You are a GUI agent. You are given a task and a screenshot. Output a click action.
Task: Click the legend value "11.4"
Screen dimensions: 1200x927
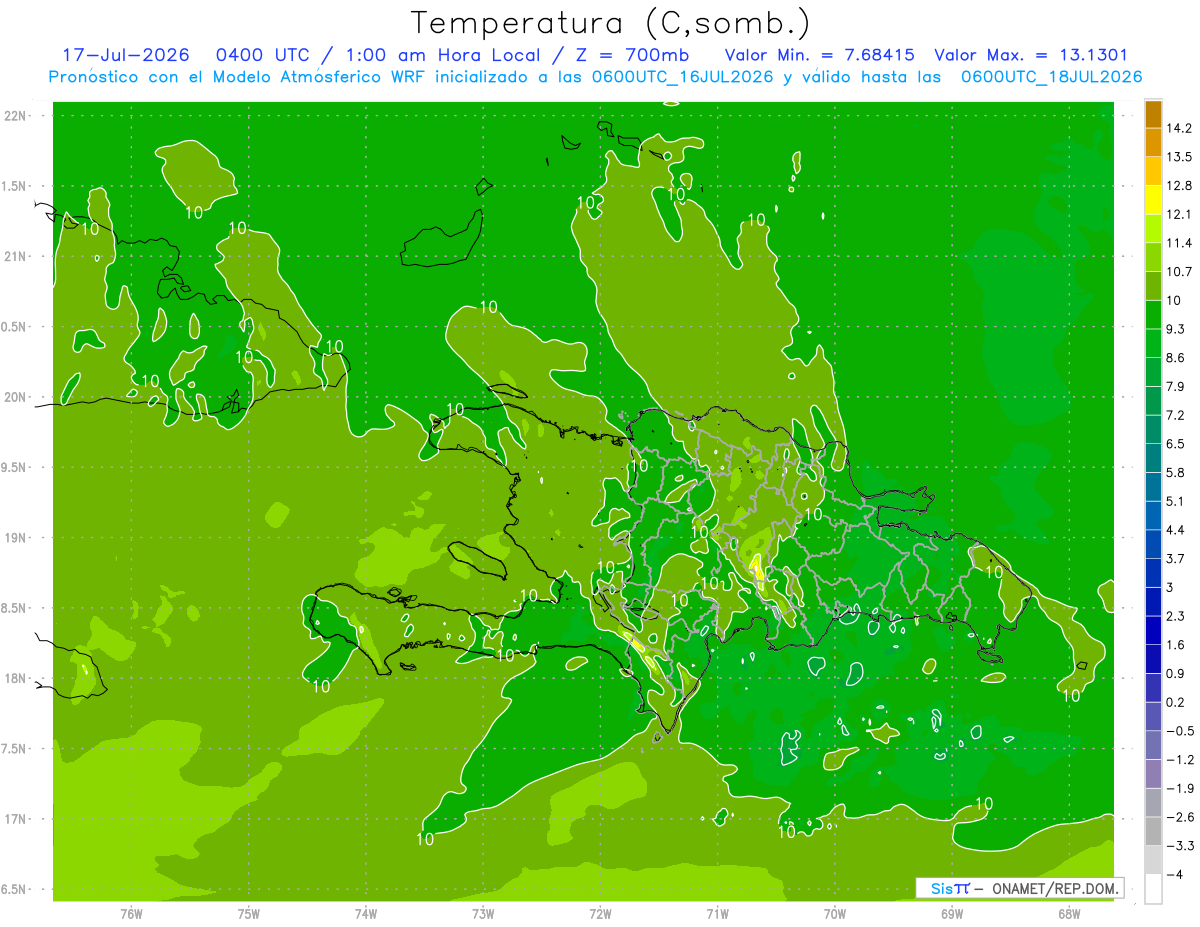[x=1178, y=243]
